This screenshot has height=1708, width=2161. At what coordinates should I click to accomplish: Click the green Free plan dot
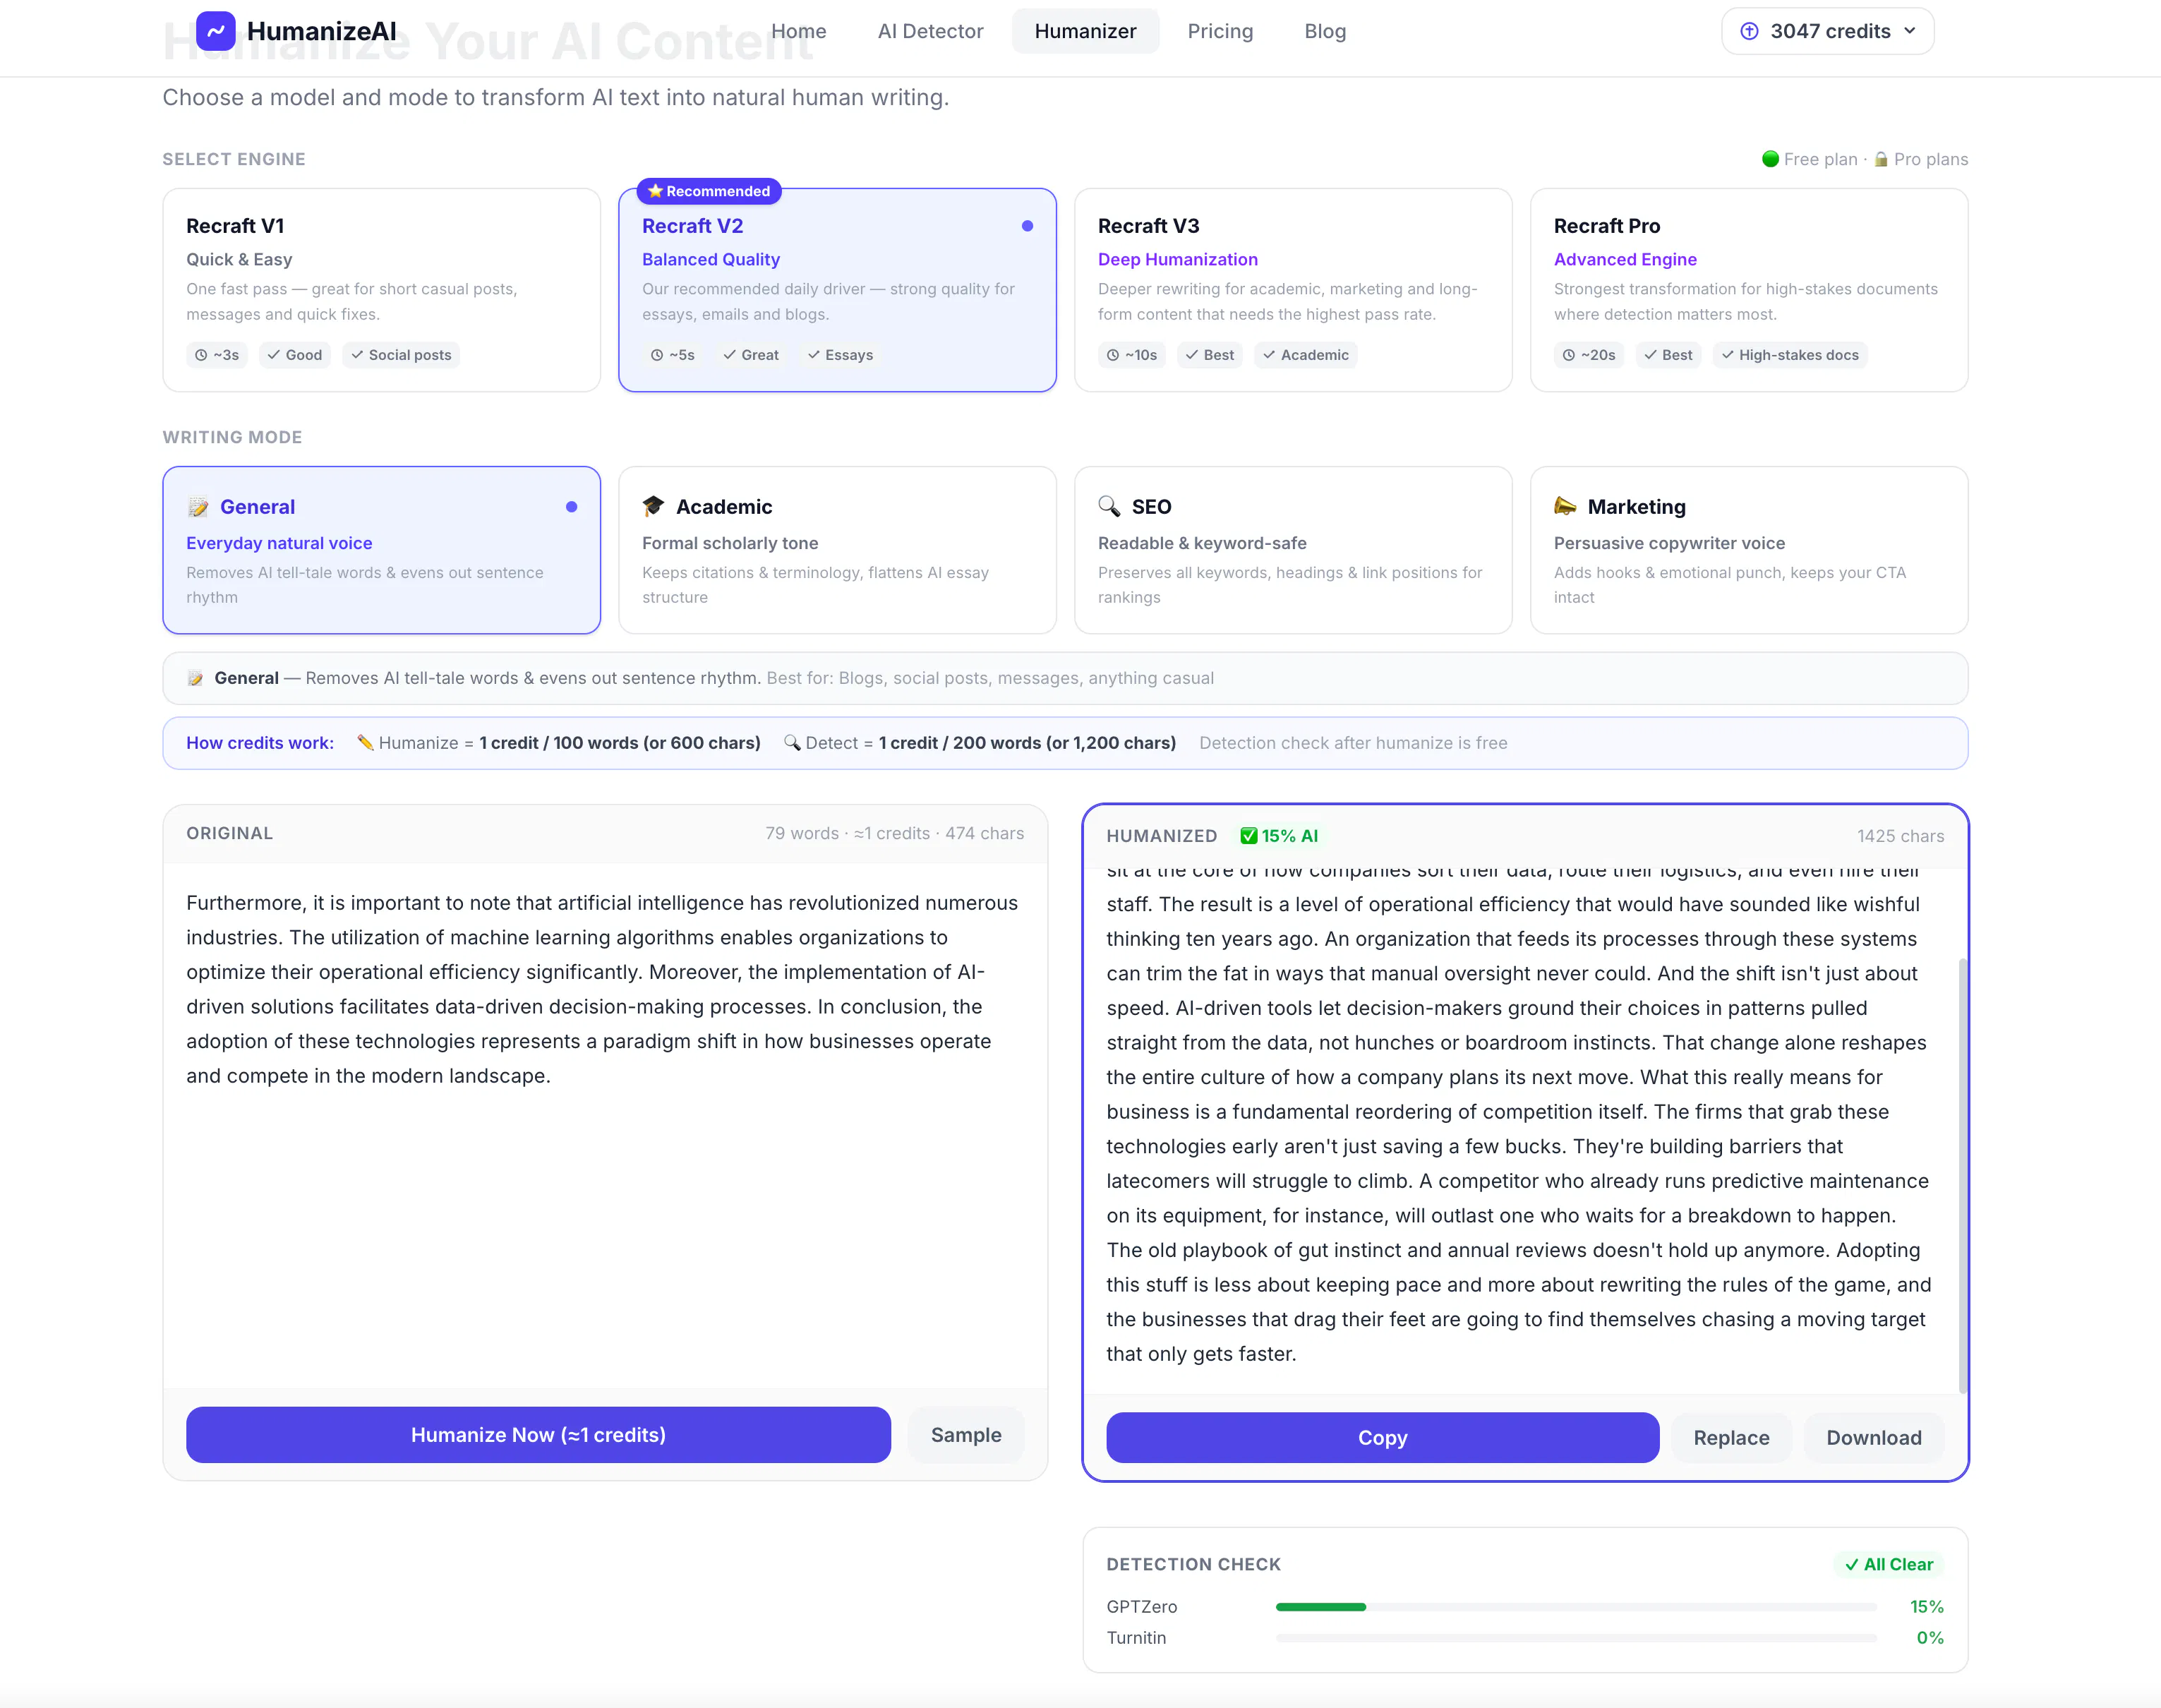pos(1770,159)
